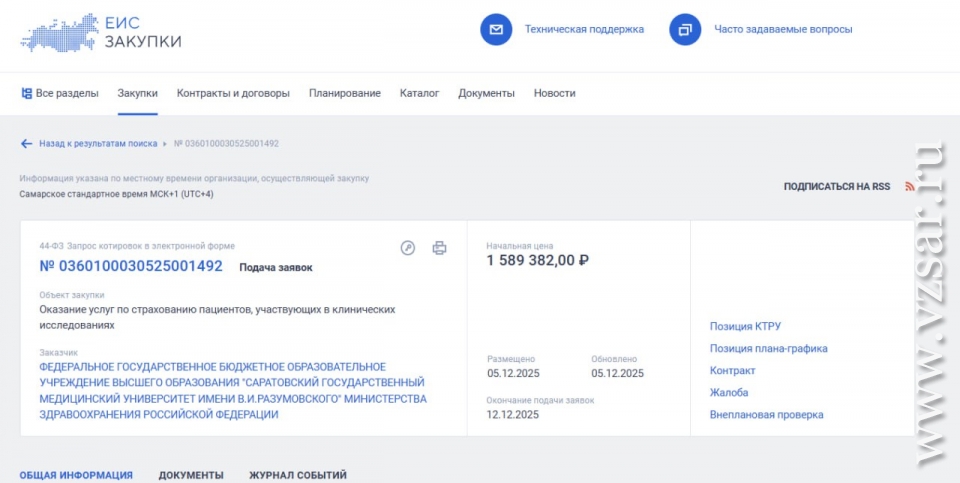Switch to 'Журнал событий' tab
960x483 pixels.
[x=298, y=475]
